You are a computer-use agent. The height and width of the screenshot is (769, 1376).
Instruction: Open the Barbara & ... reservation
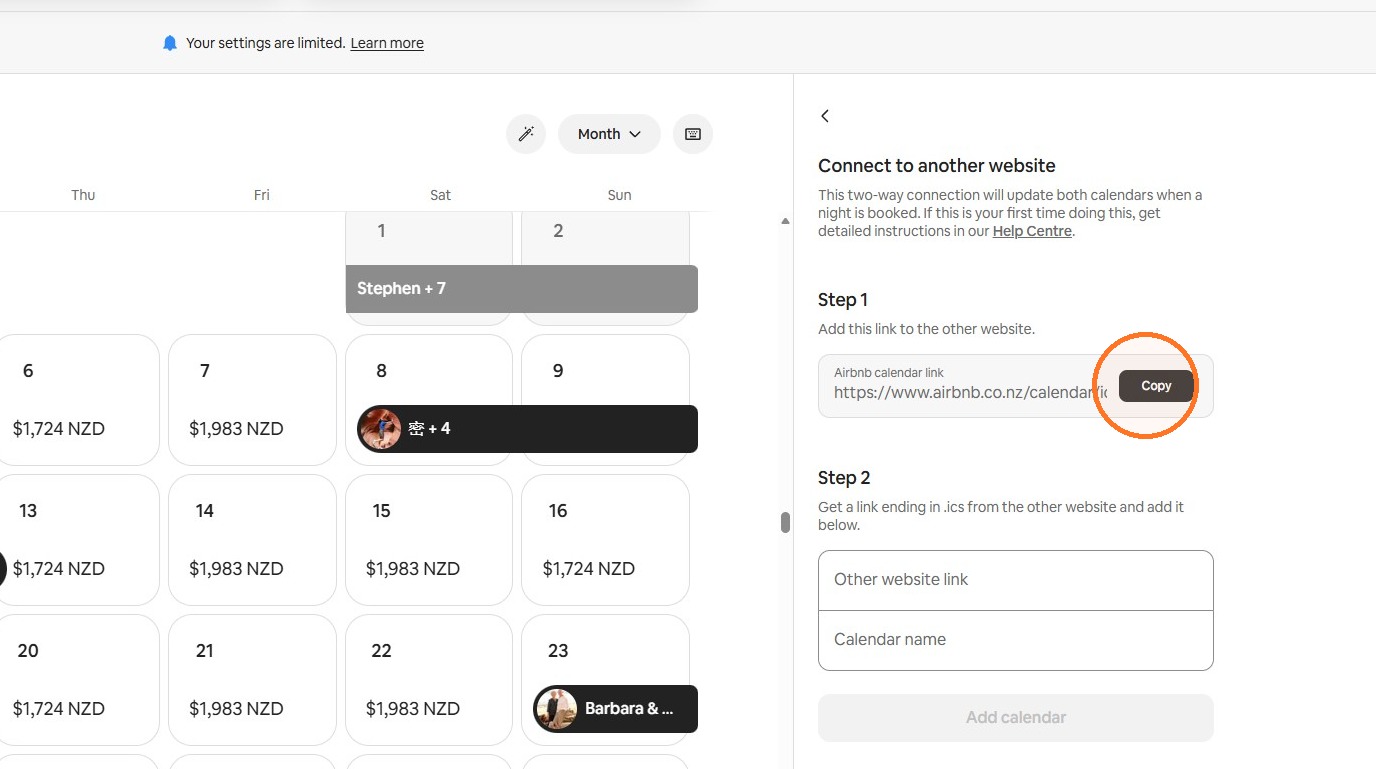coord(616,709)
